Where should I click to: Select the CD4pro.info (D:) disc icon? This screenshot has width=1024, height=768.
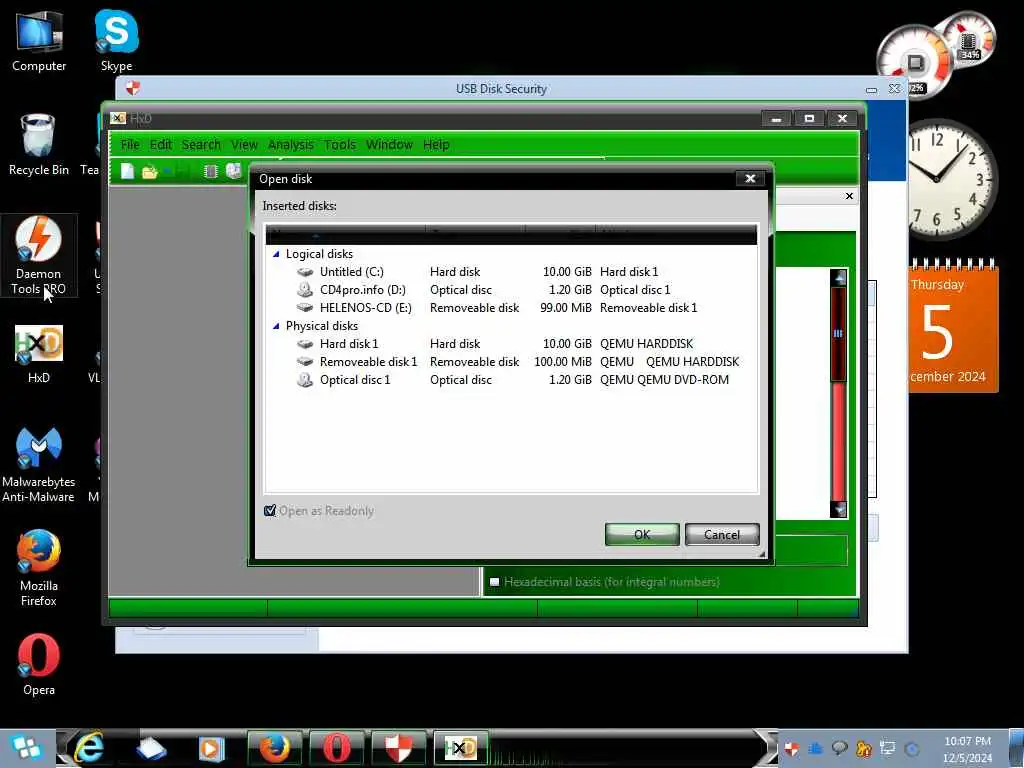(305, 289)
